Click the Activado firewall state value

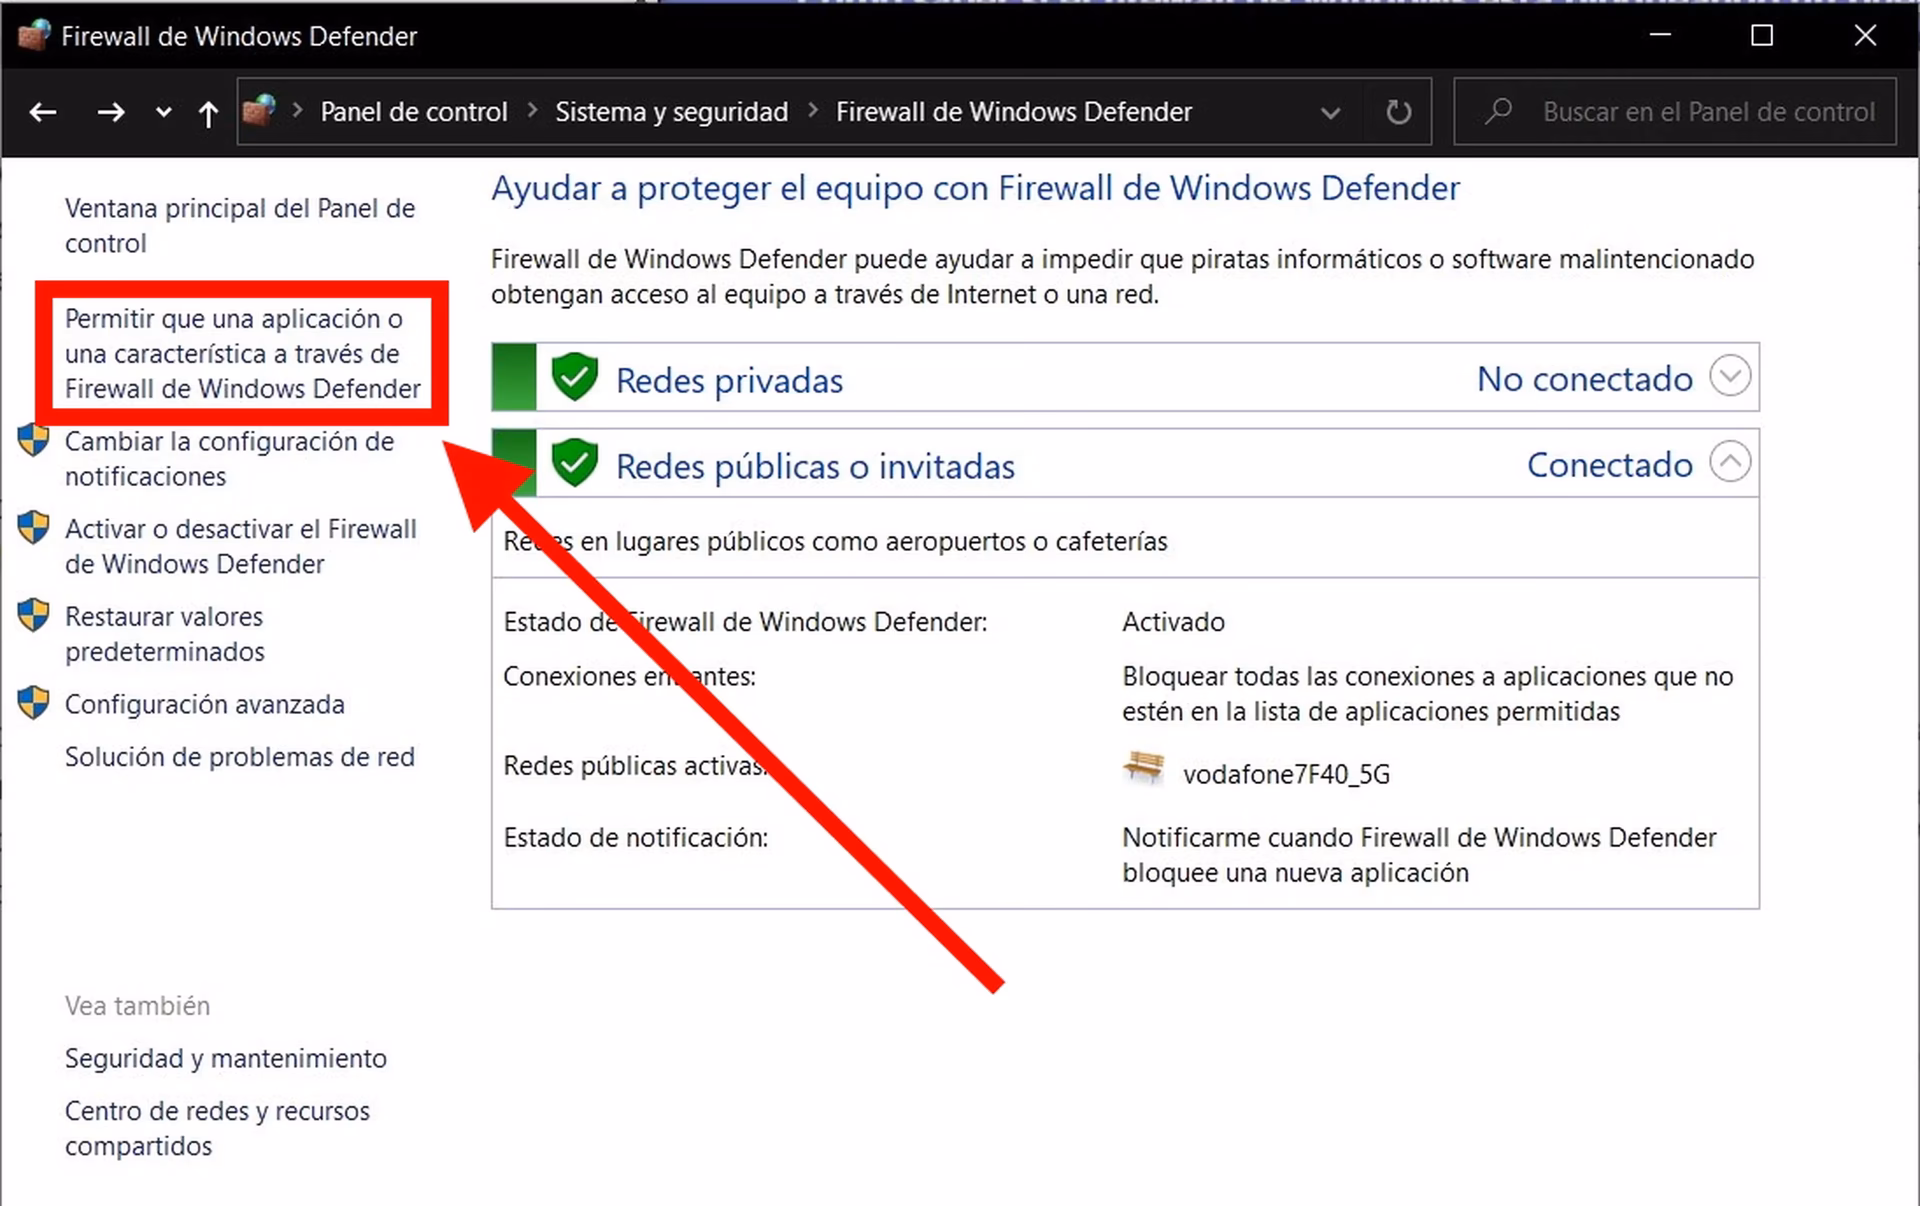[1173, 622]
